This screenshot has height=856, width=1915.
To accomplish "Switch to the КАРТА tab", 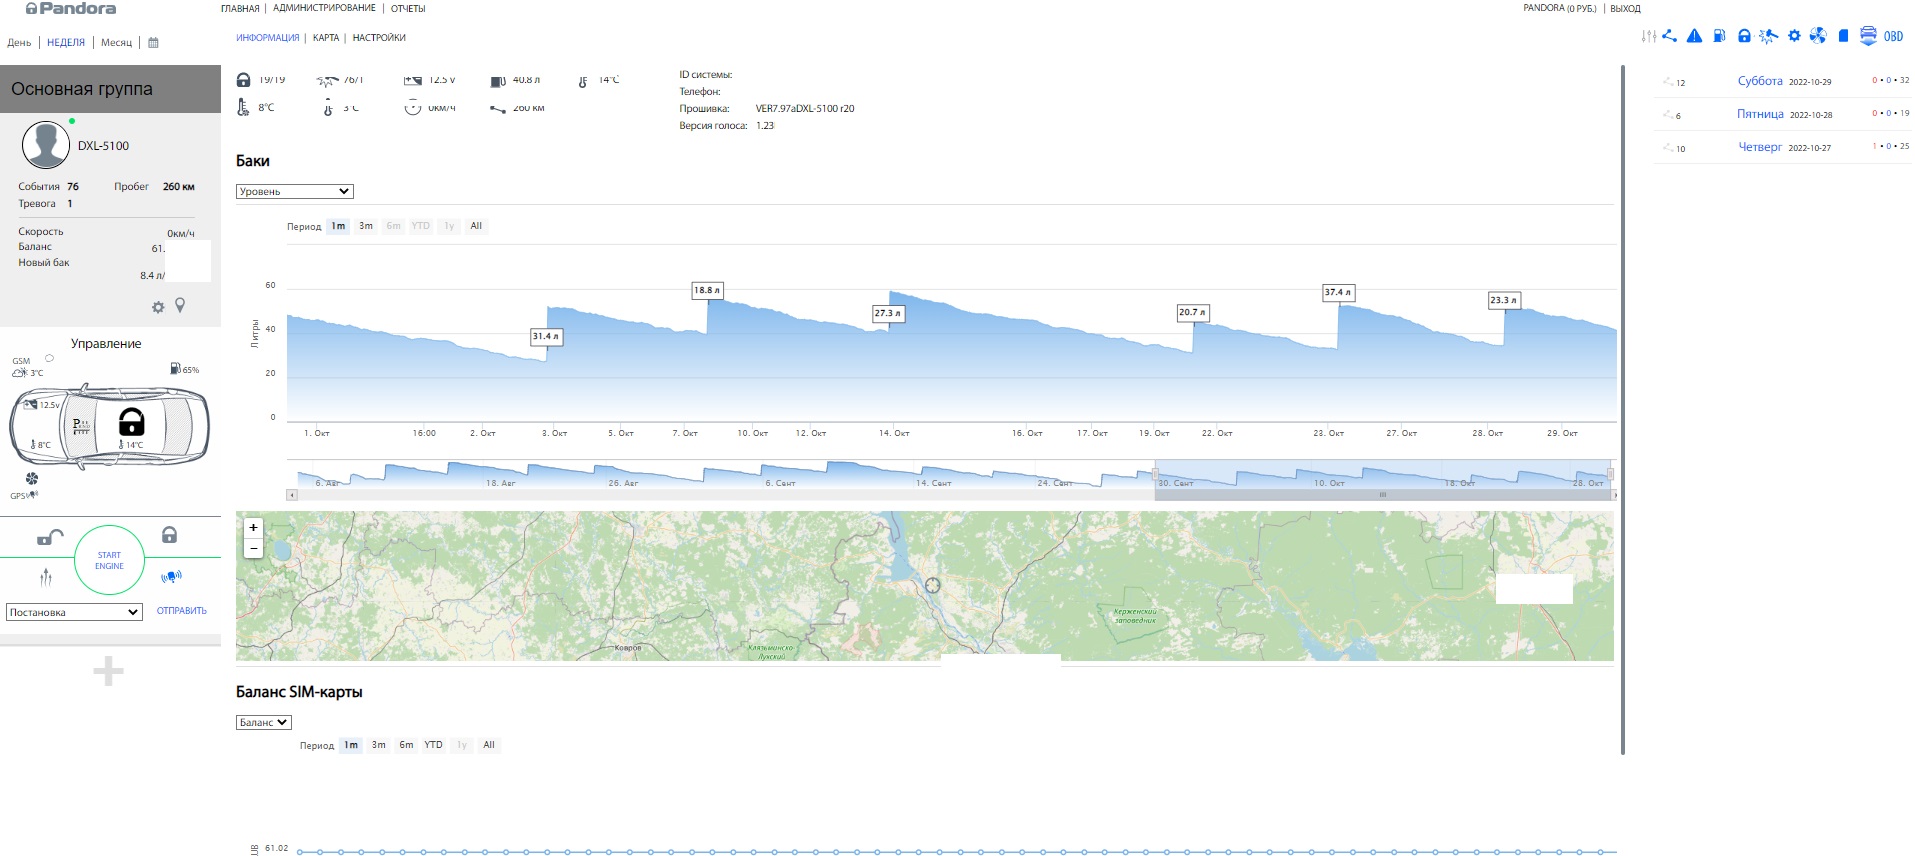I will point(326,38).
